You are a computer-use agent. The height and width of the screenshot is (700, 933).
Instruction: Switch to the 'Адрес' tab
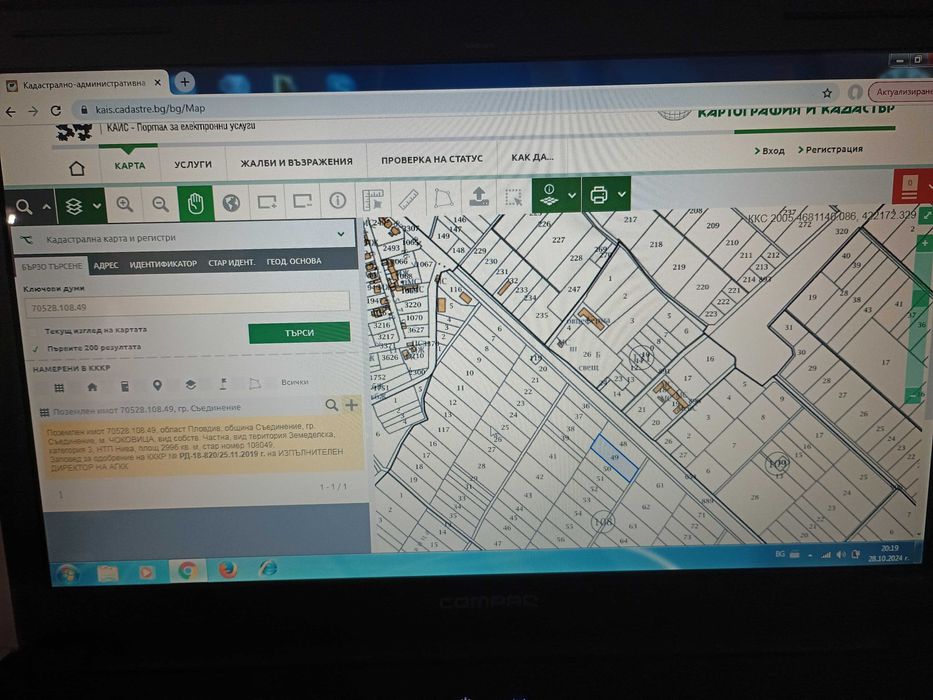pyautogui.click(x=105, y=265)
